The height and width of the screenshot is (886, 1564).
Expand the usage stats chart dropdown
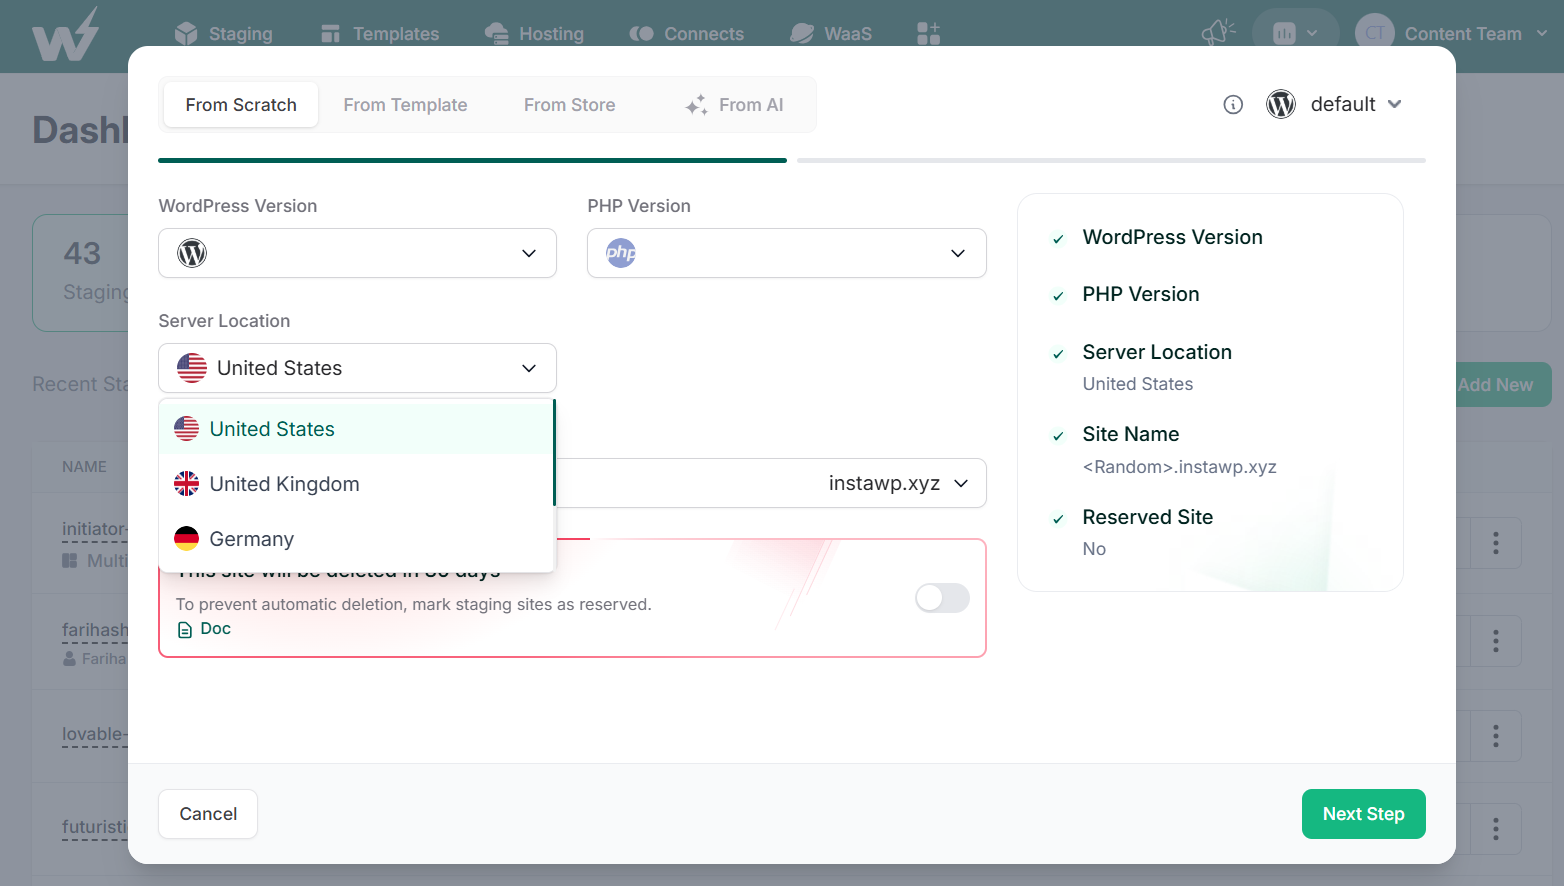(1295, 33)
